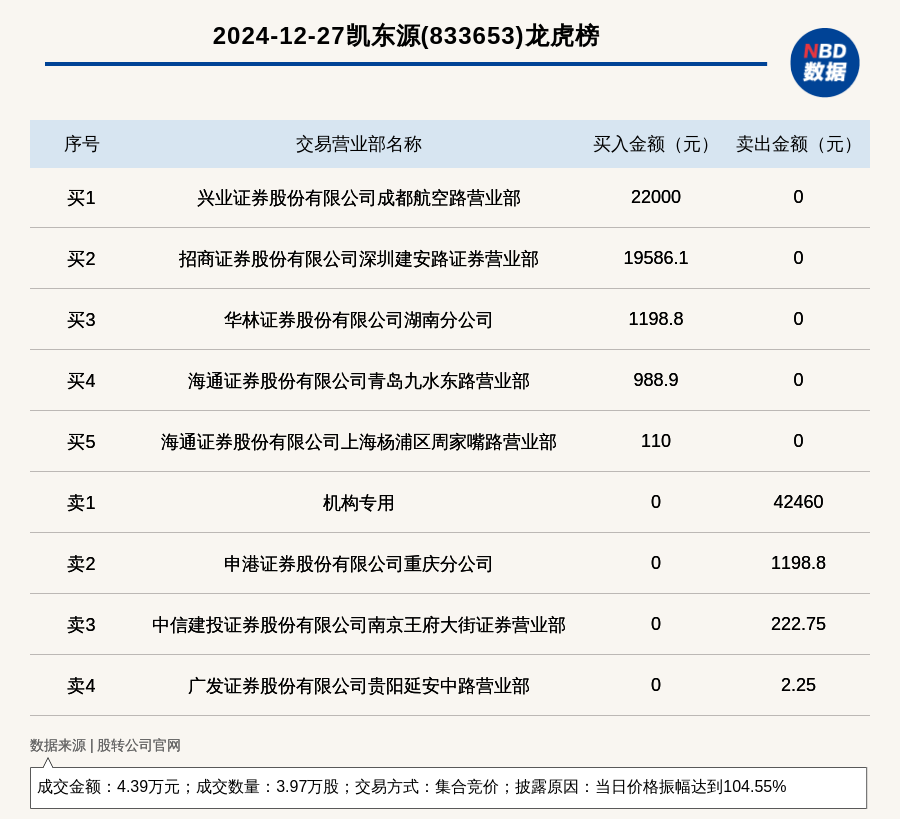
Task: Click the sell amount 2.25
Action: (x=798, y=685)
